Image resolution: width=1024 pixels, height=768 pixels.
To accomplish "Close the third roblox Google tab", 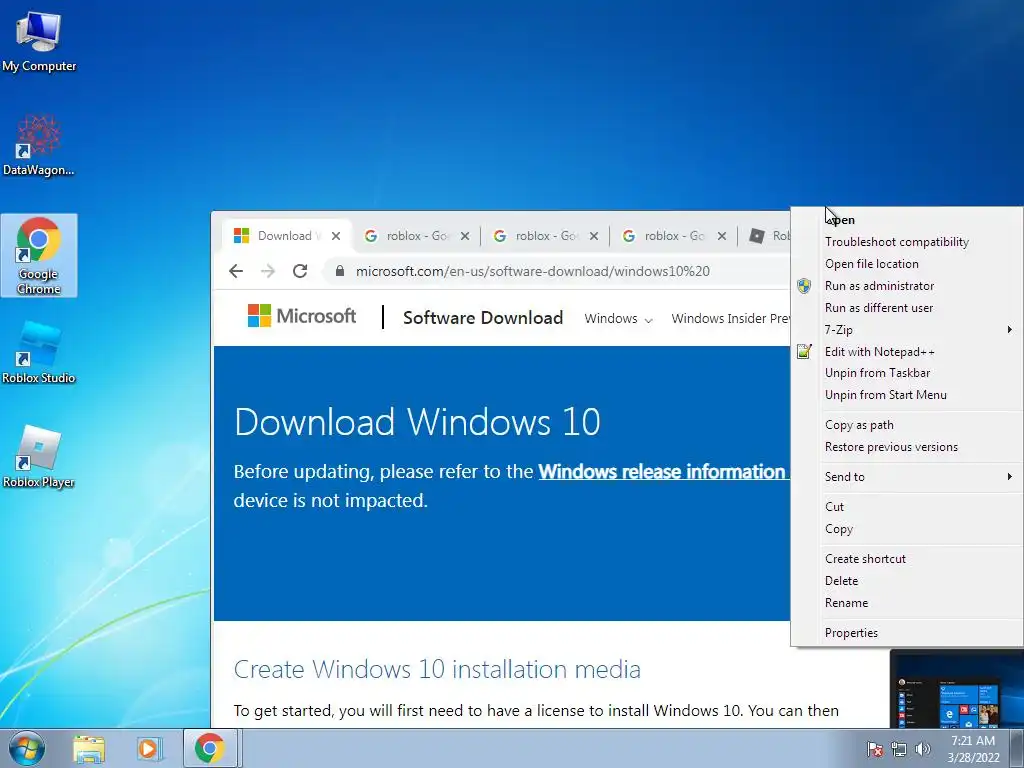I will [722, 236].
